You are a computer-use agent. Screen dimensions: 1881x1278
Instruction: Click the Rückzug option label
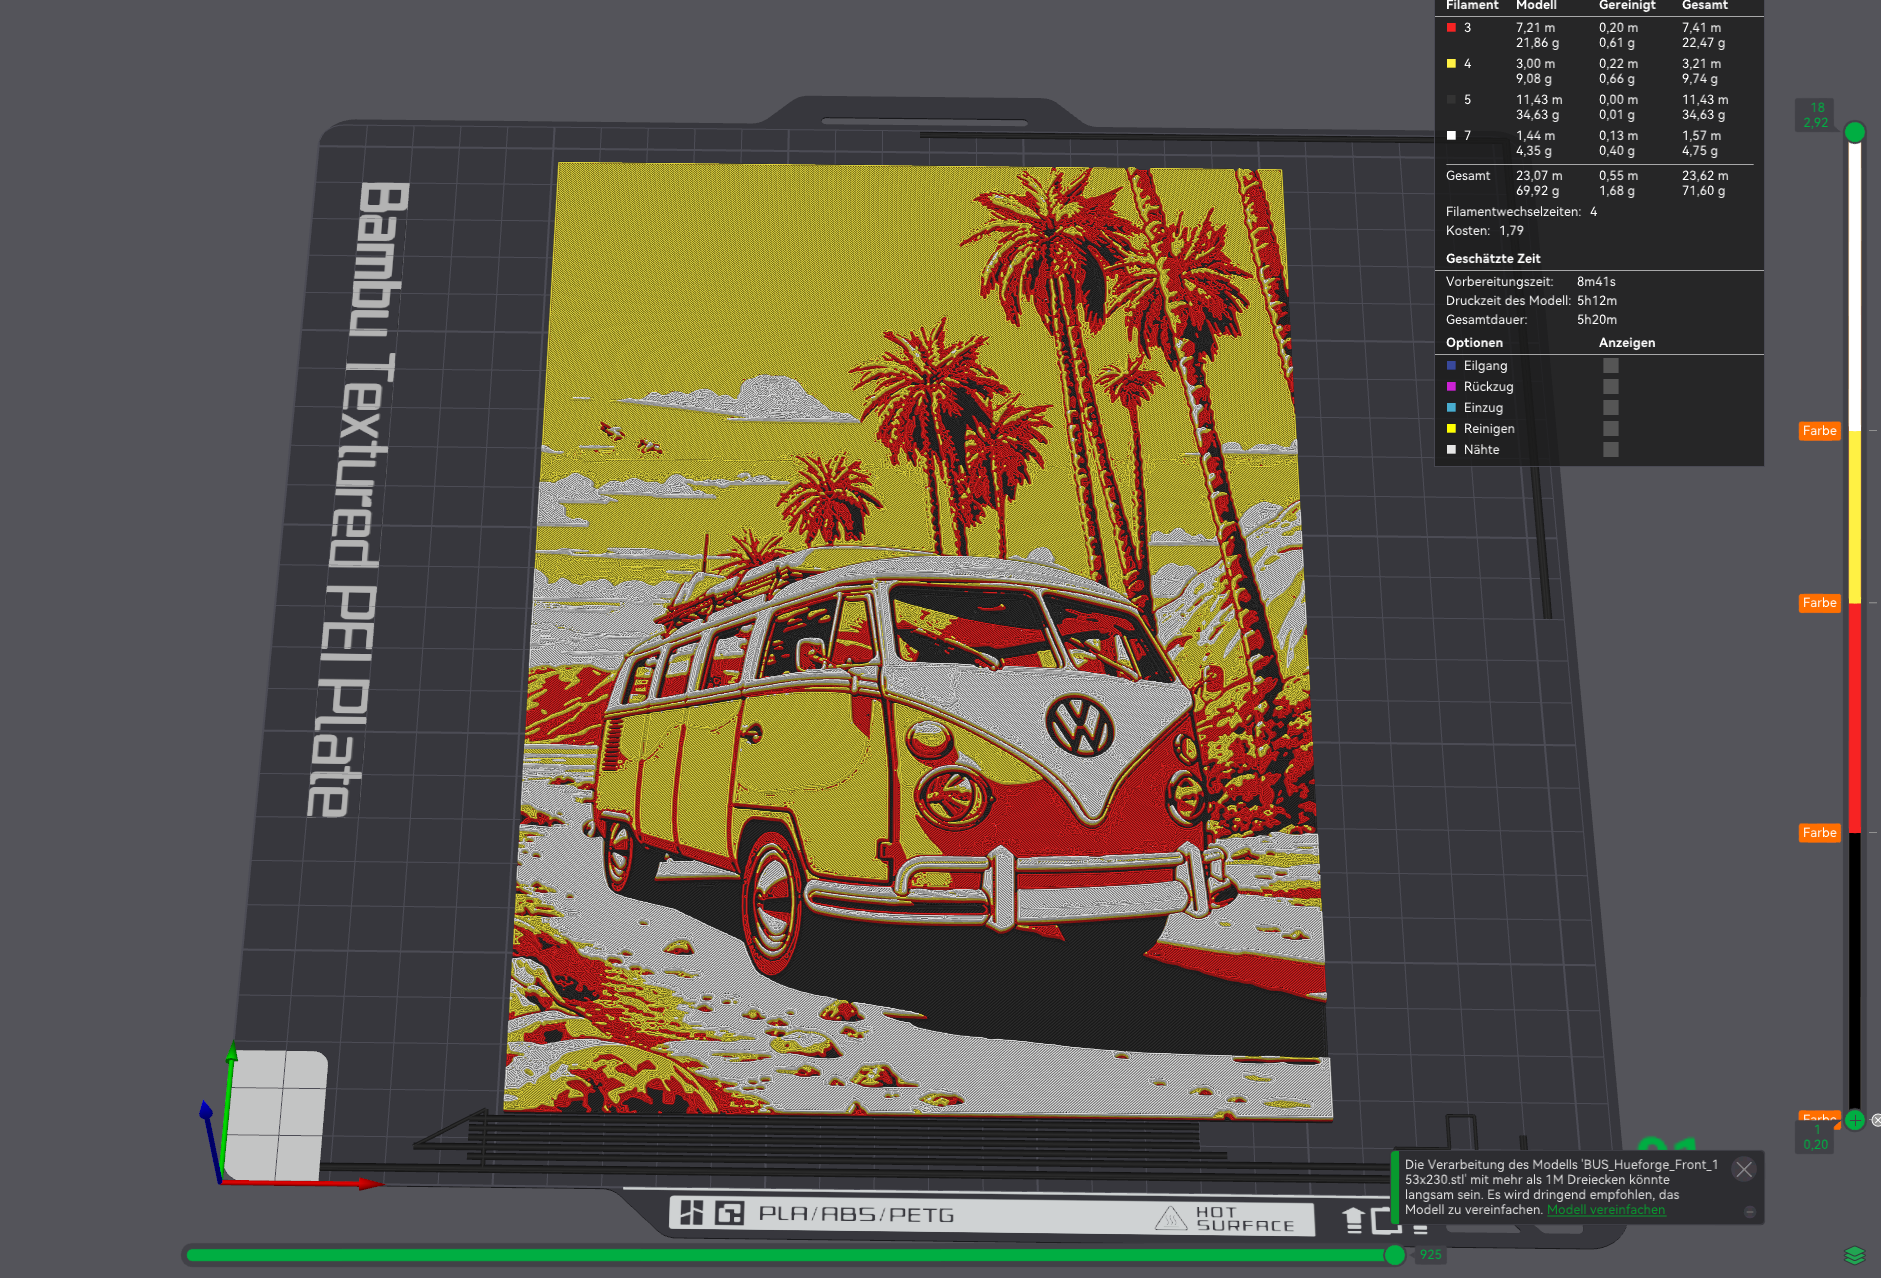tap(1488, 387)
